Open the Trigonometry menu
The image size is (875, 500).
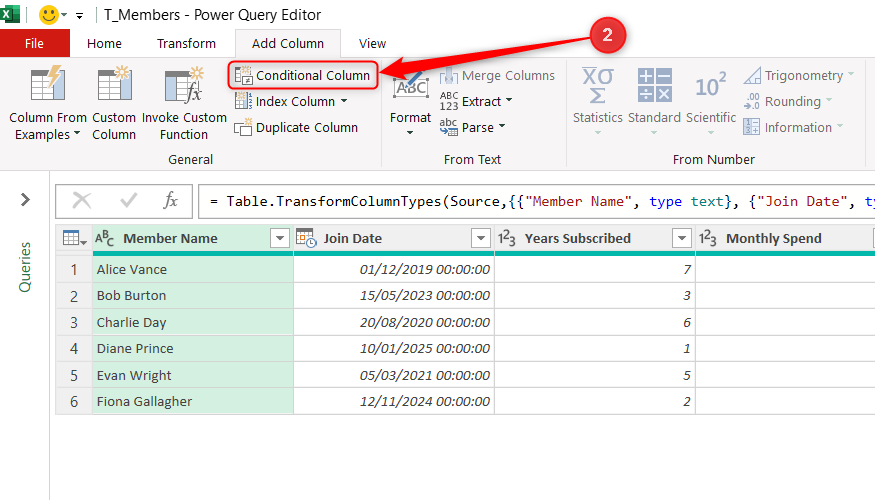tap(799, 75)
